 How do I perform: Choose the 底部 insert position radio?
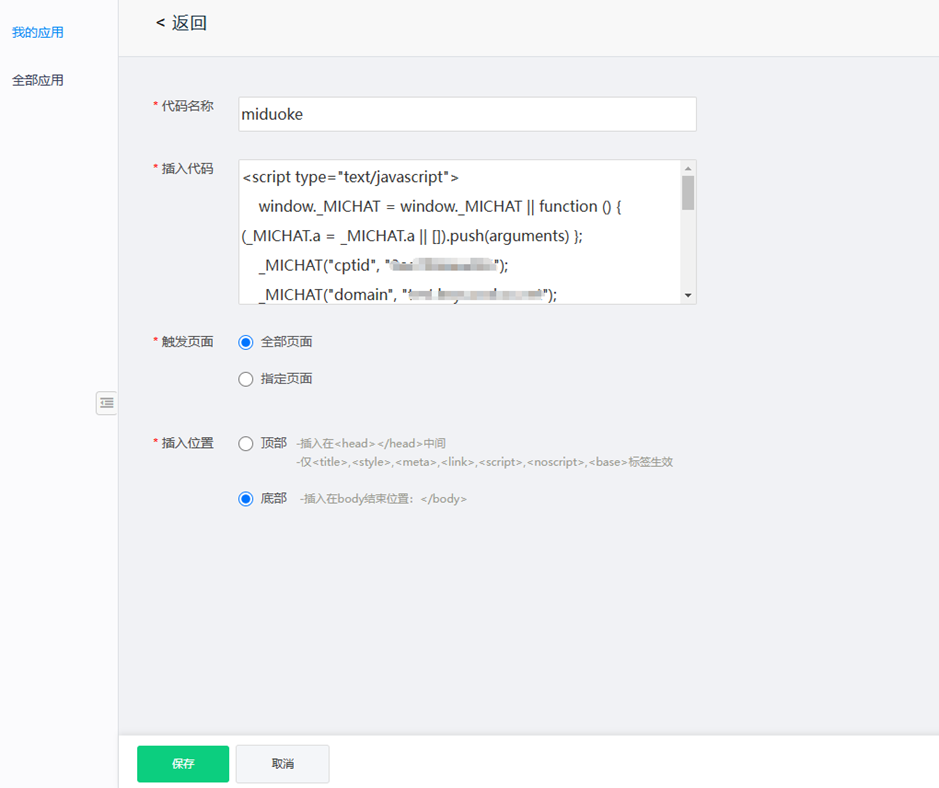246,499
